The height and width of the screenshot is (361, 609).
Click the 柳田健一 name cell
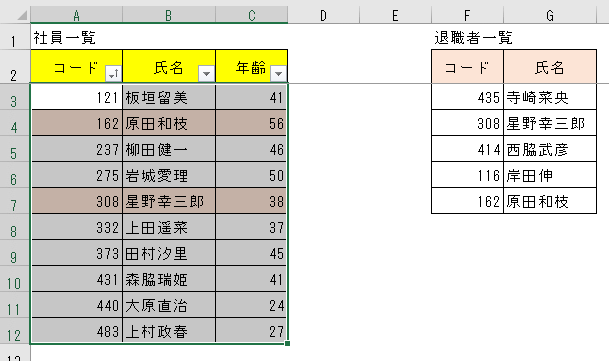(169, 149)
